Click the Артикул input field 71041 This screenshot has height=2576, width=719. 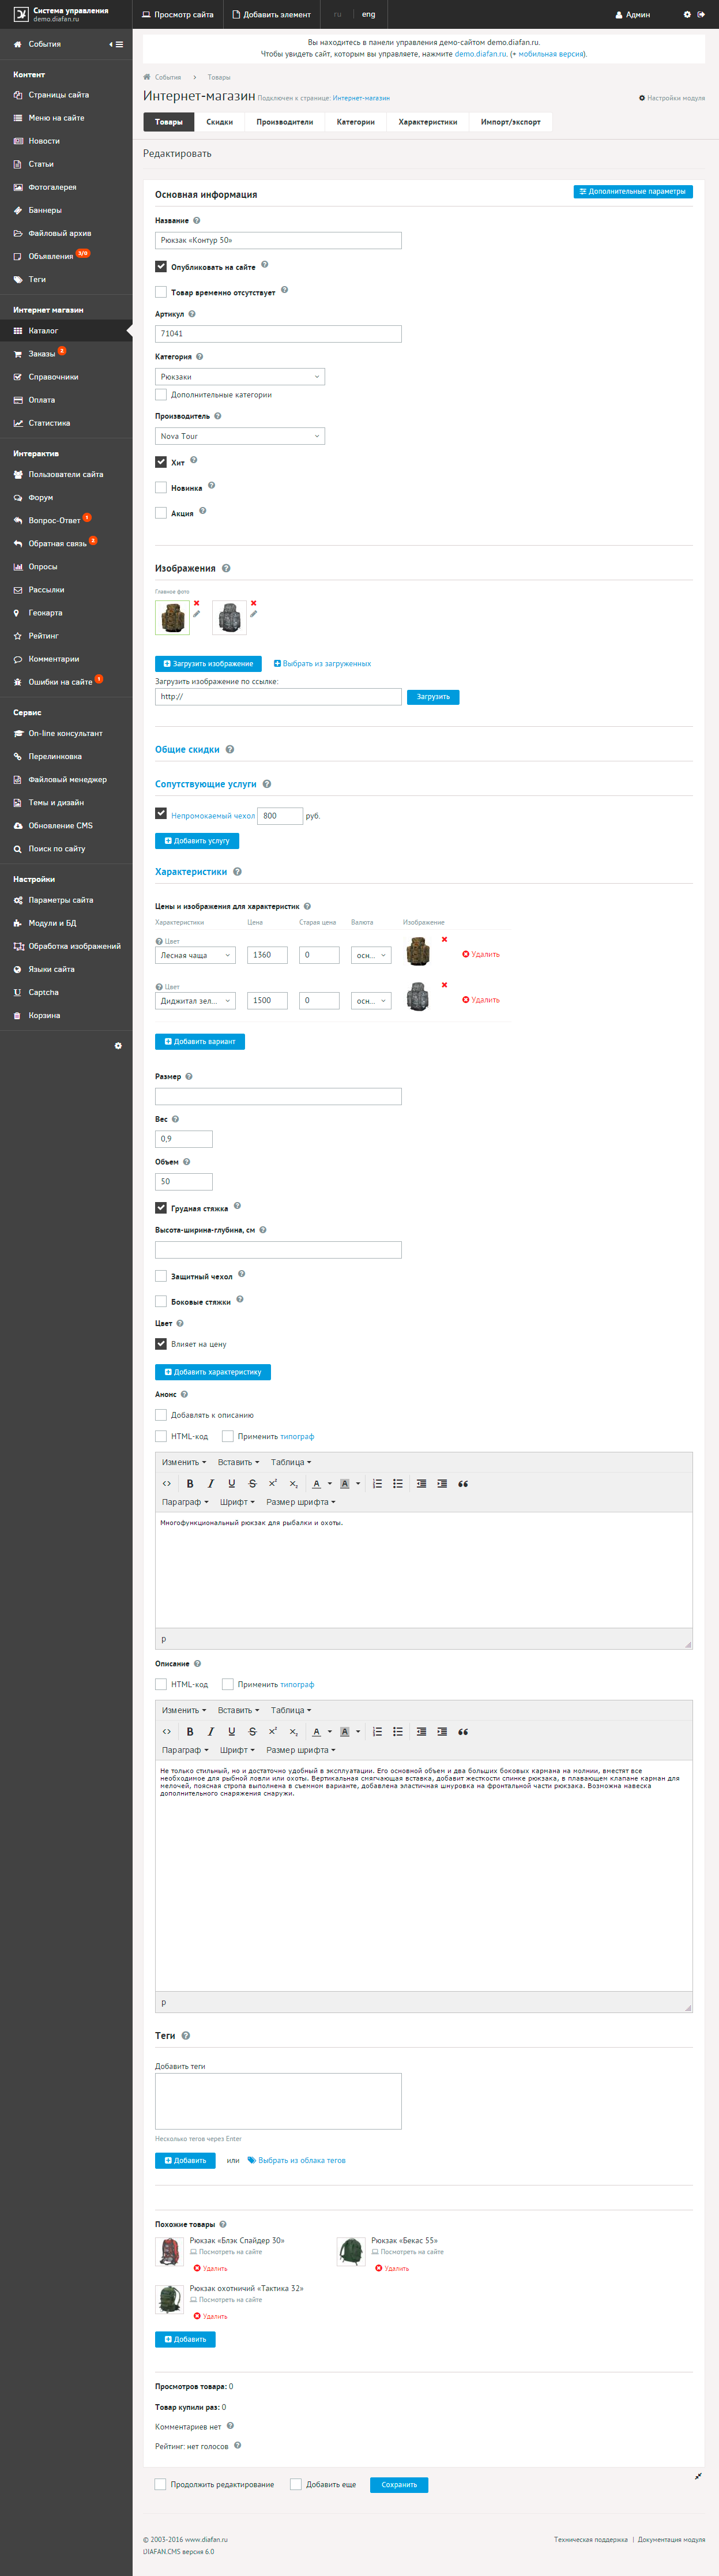(278, 334)
